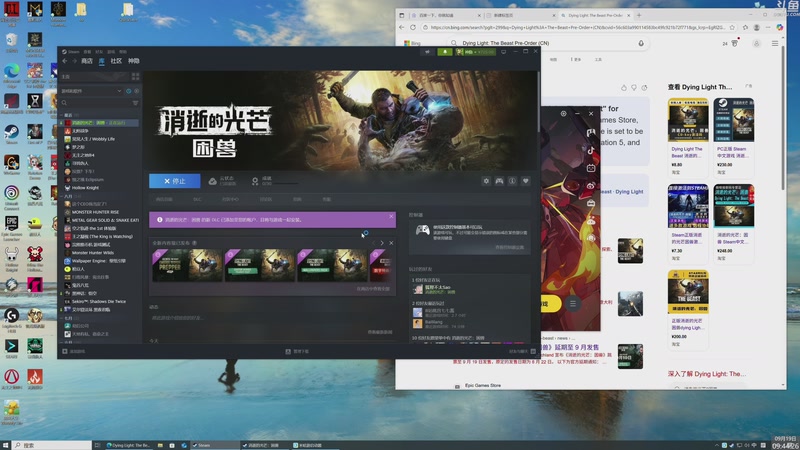Go forward with Steam's right arrow
Image resolution: width=800 pixels, height=450 pixels.
click(74, 61)
